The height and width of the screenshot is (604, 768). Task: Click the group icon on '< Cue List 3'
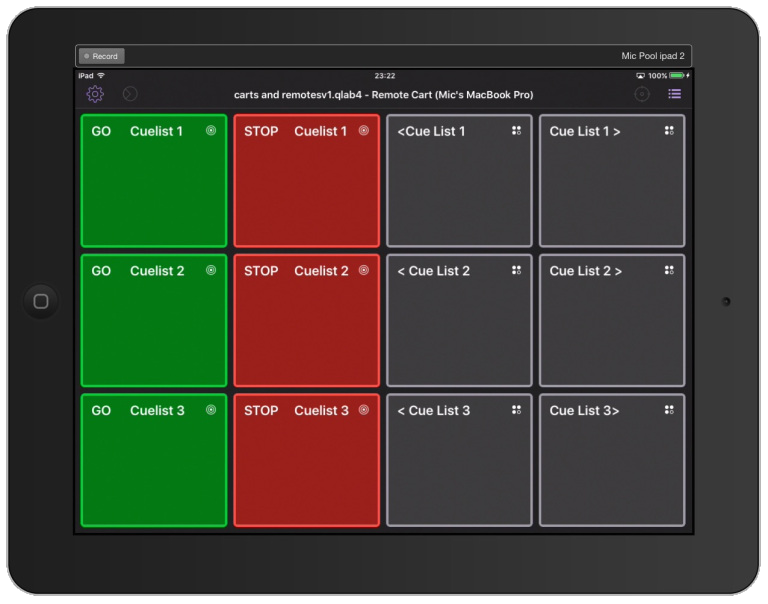[516, 410]
